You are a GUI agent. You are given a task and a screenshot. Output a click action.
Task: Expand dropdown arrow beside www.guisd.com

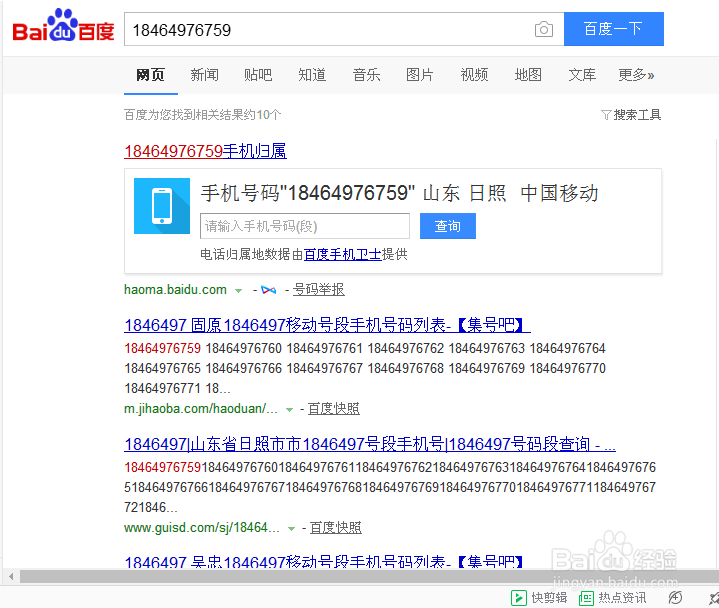[x=291, y=529]
